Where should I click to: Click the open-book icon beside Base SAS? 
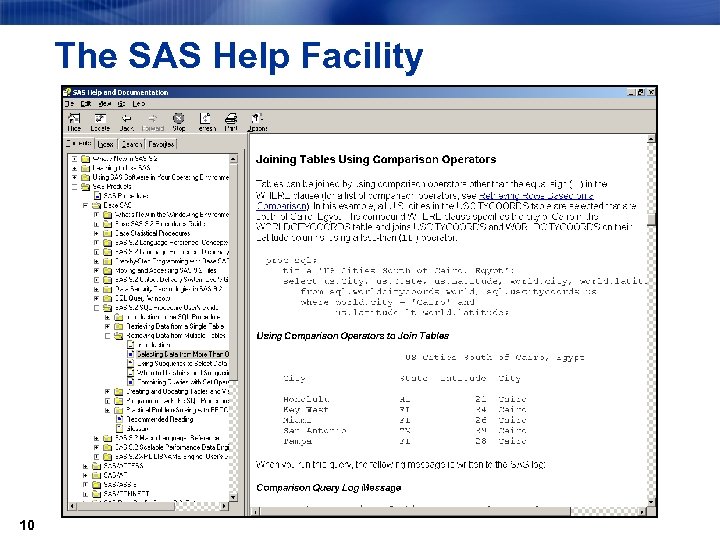pyautogui.click(x=96, y=205)
